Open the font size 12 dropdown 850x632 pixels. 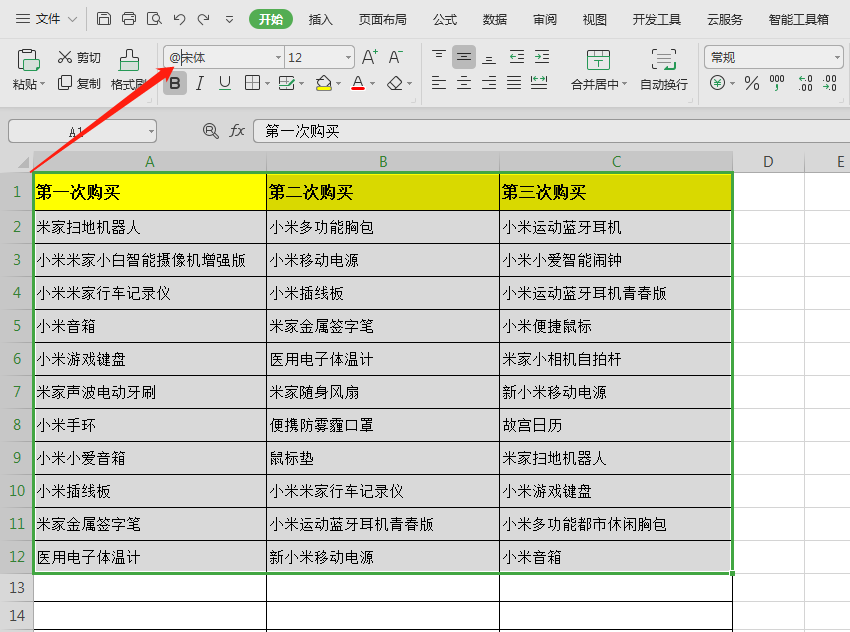[348, 57]
